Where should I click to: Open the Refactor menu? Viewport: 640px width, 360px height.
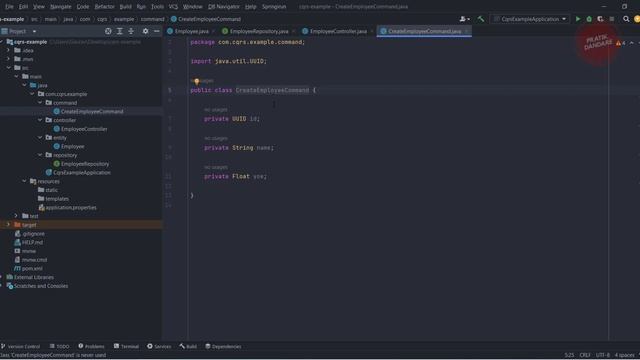104,7
